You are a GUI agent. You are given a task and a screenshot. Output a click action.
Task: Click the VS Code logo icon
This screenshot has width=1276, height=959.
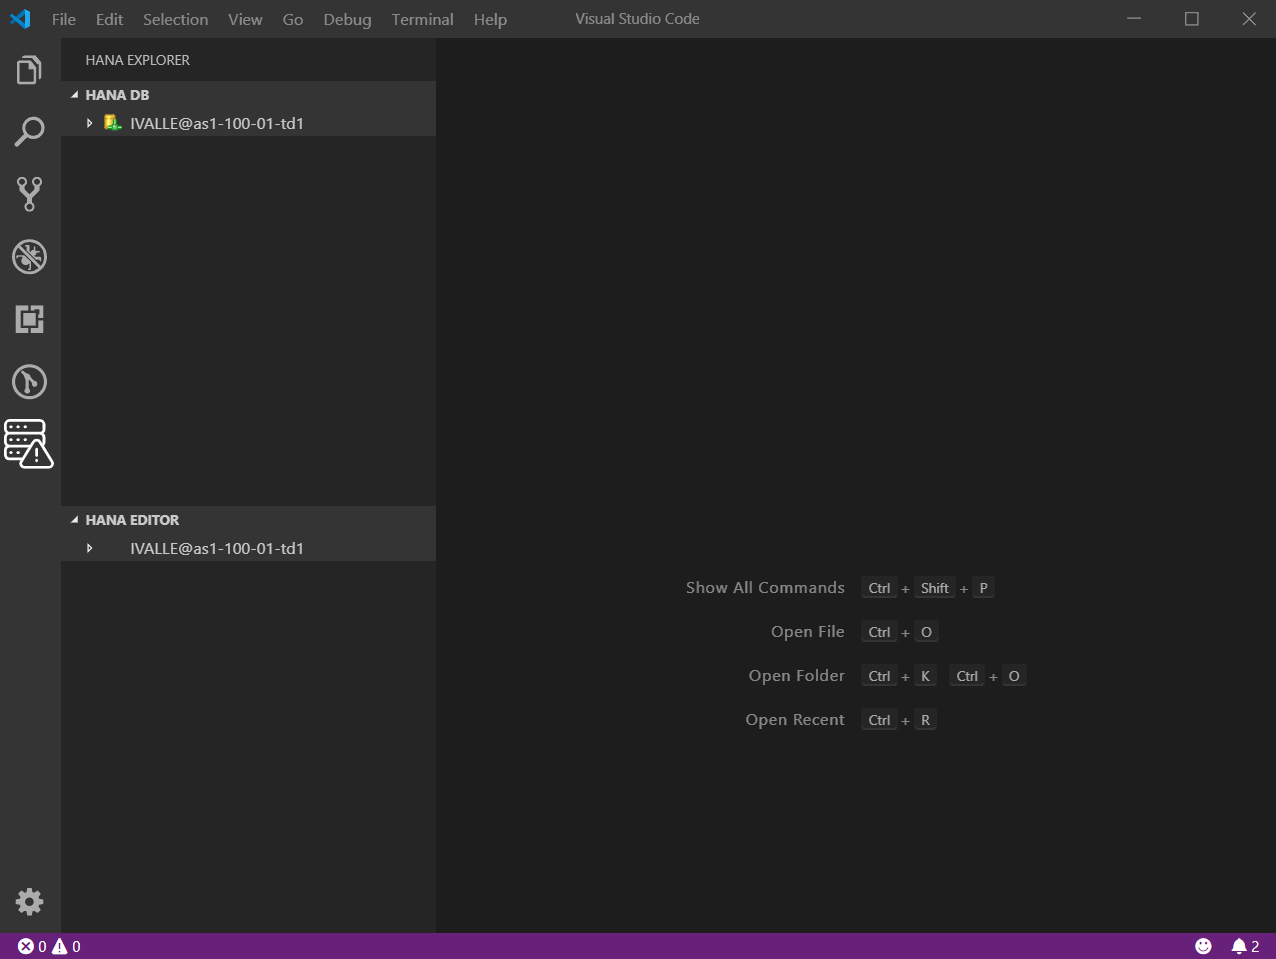tap(20, 19)
